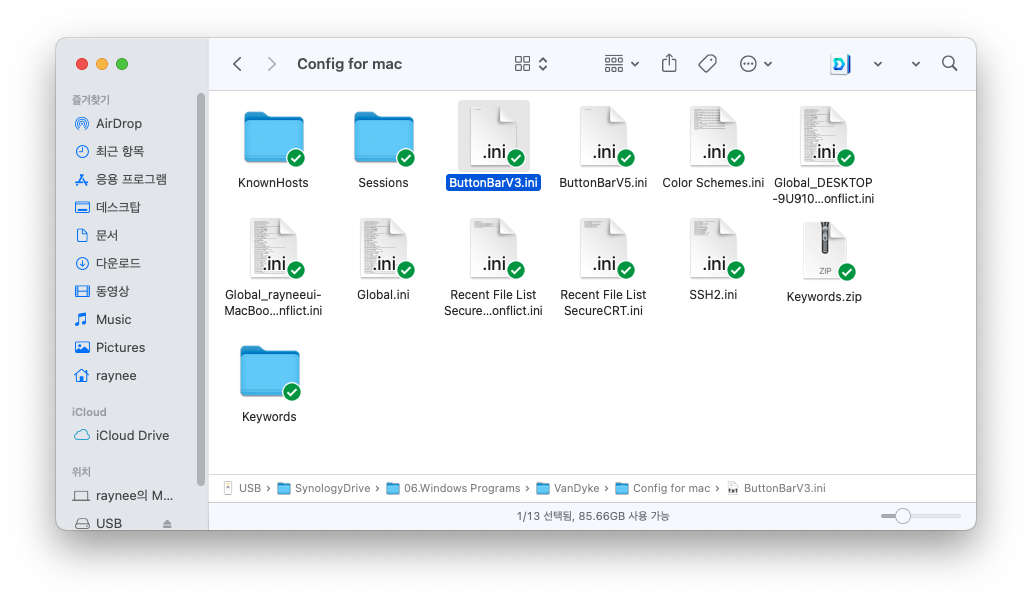Click the Sessions folder name label
Viewport: 1032px width, 604px height.
point(384,183)
